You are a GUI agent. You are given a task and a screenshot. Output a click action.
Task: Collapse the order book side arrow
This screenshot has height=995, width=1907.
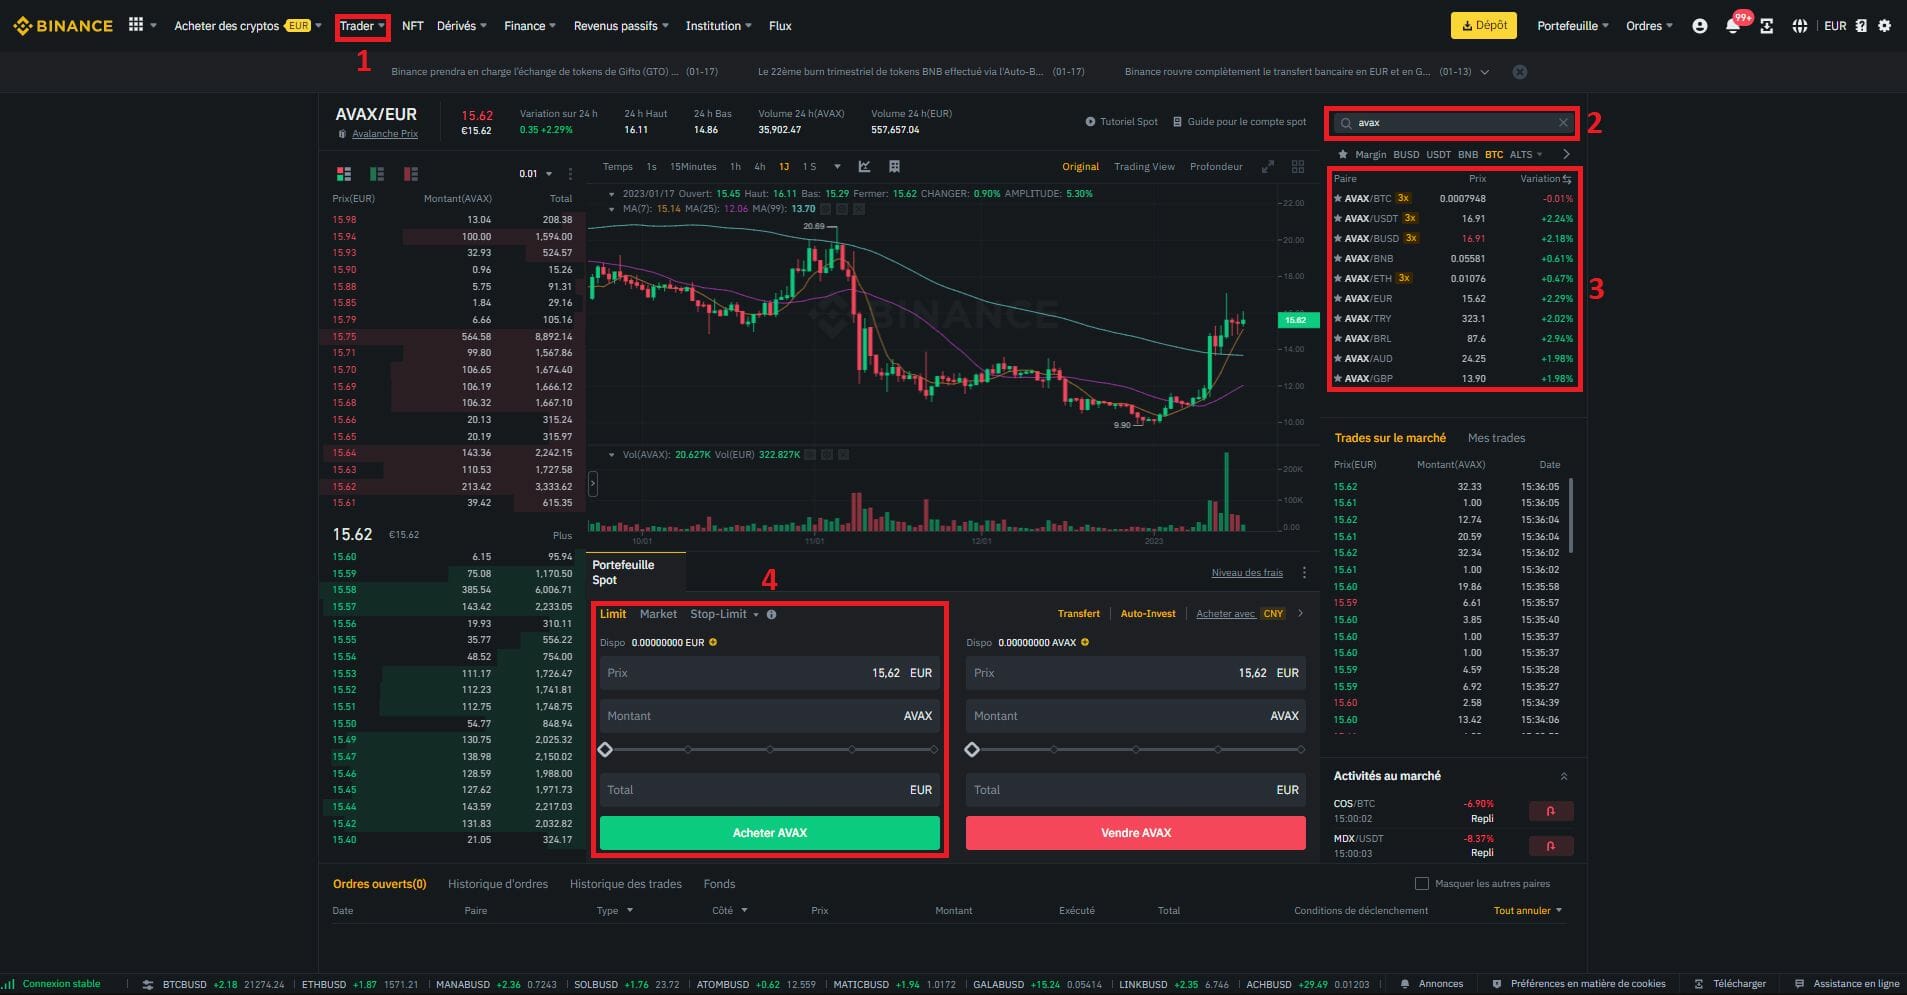click(x=593, y=485)
